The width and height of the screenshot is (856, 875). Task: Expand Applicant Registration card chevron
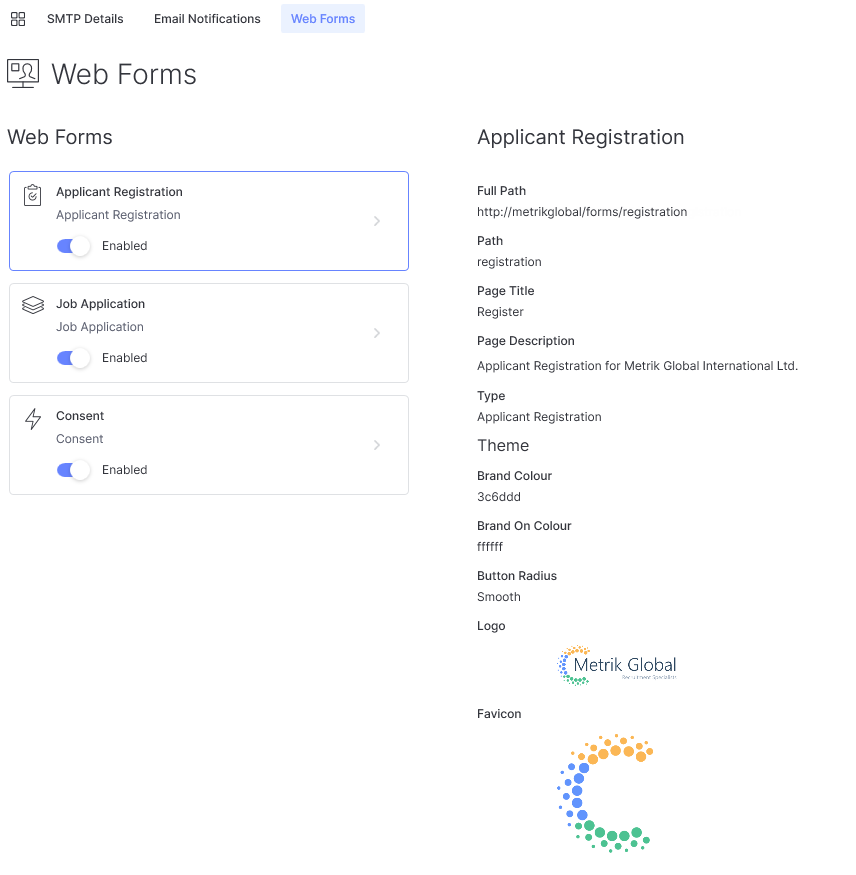(377, 221)
